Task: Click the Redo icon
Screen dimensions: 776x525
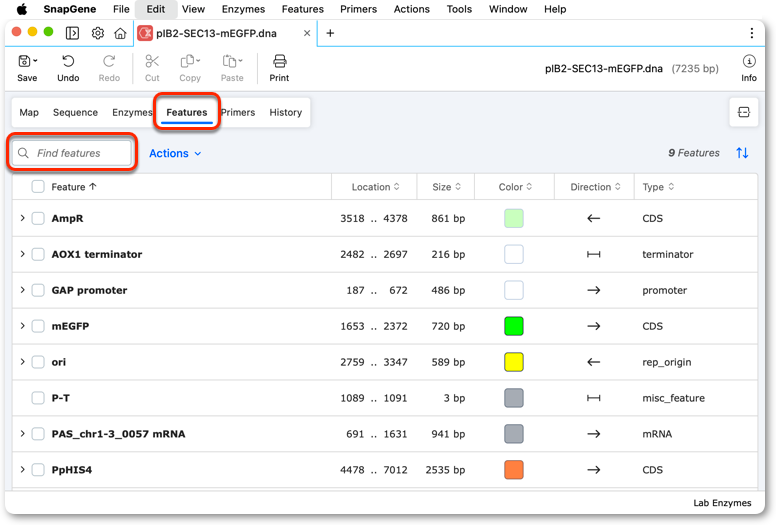Action: (x=109, y=61)
